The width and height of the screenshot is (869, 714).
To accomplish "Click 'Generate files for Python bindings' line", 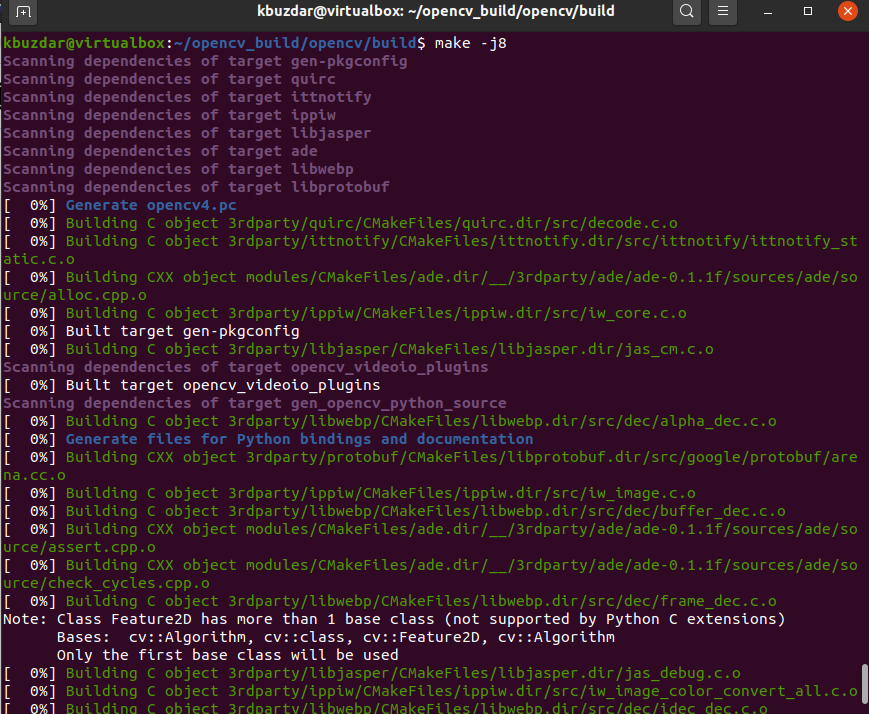I will click(x=299, y=439).
